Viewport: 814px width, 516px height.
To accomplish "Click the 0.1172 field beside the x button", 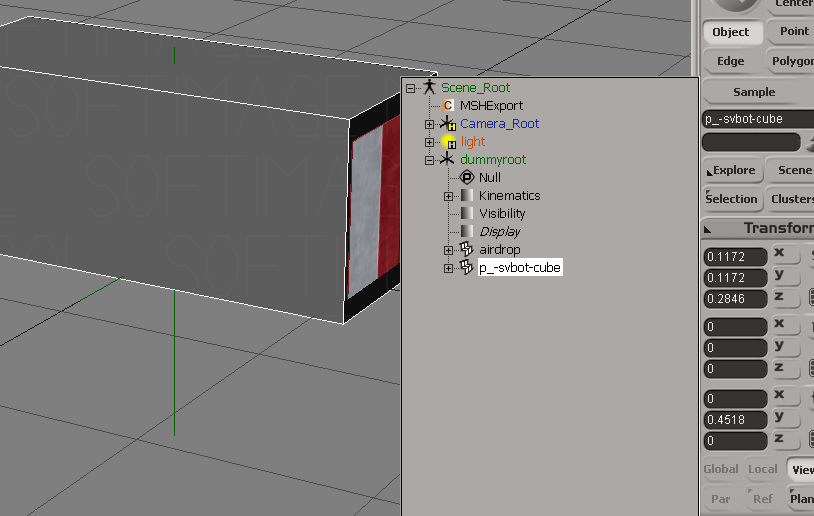I will [736, 256].
